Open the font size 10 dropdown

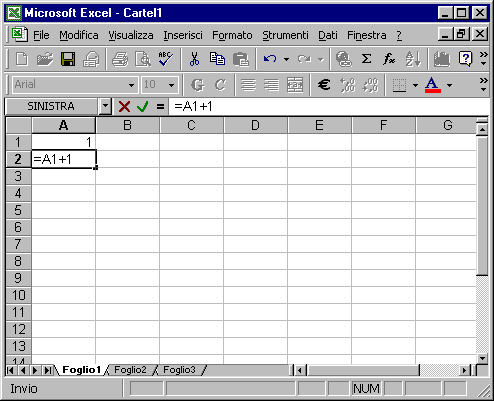[x=172, y=85]
